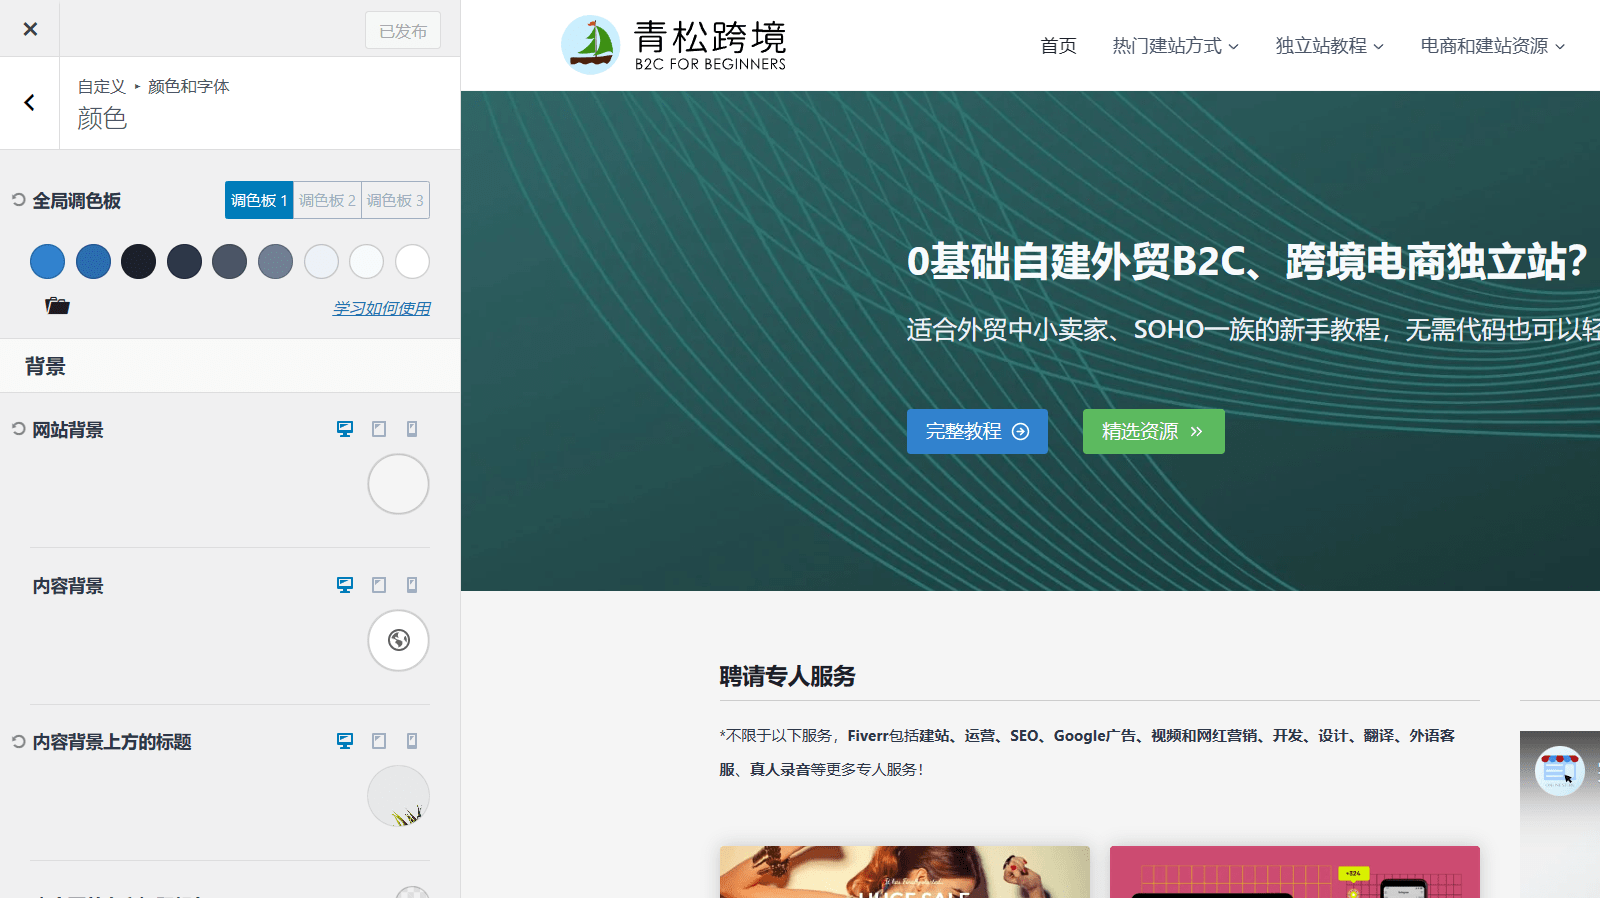Click the 内容背景 label
Viewport: 1600px width, 898px height.
pyautogui.click(x=68, y=586)
